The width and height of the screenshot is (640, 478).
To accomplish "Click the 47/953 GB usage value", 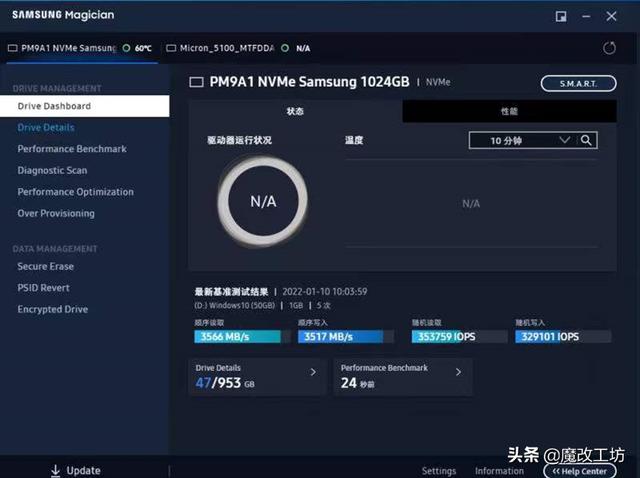I will 224,383.
